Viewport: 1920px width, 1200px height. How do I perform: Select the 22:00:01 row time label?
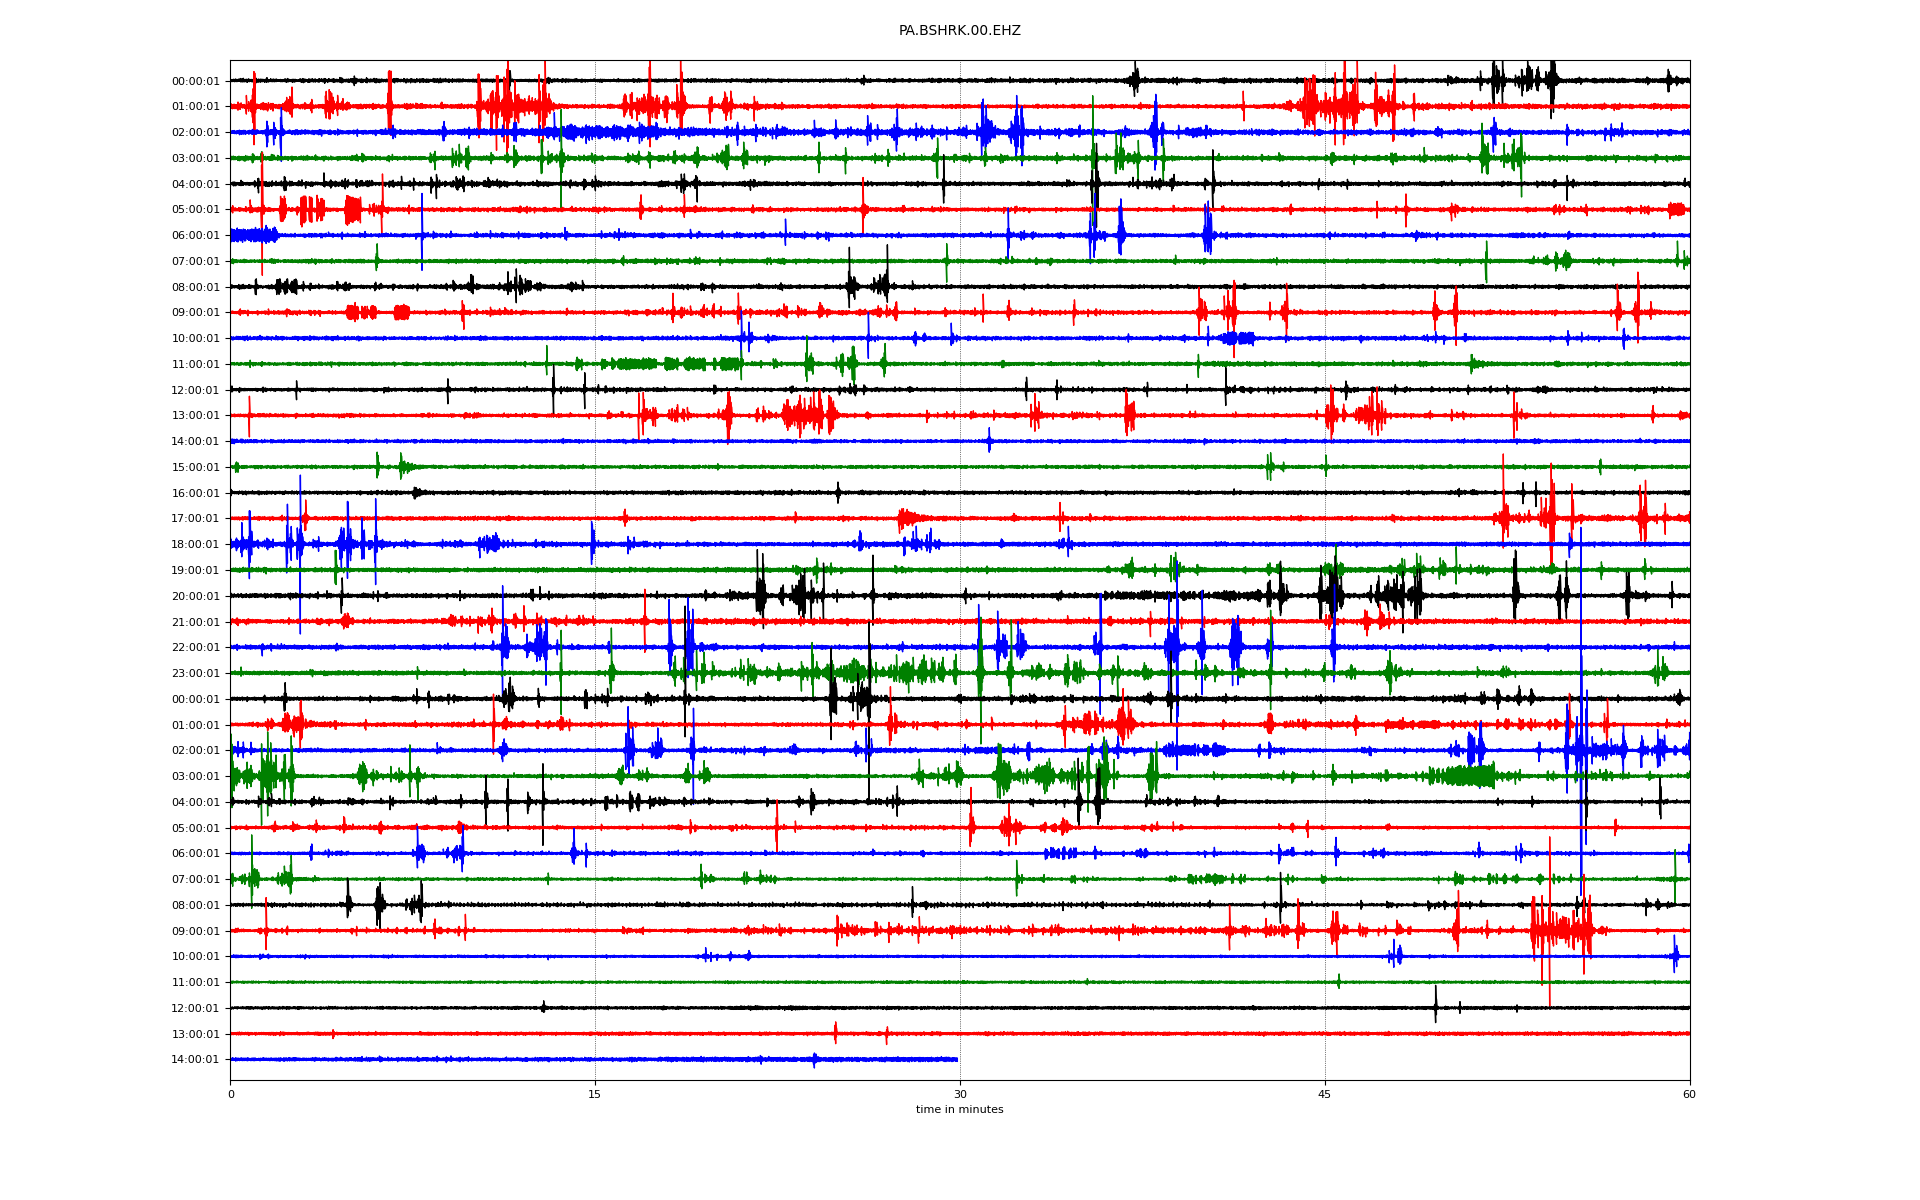click(195, 648)
